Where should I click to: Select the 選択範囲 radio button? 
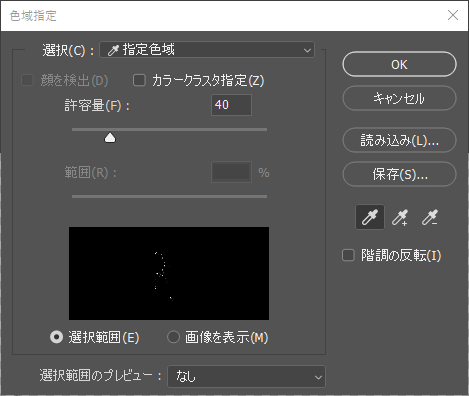pyautogui.click(x=56, y=337)
